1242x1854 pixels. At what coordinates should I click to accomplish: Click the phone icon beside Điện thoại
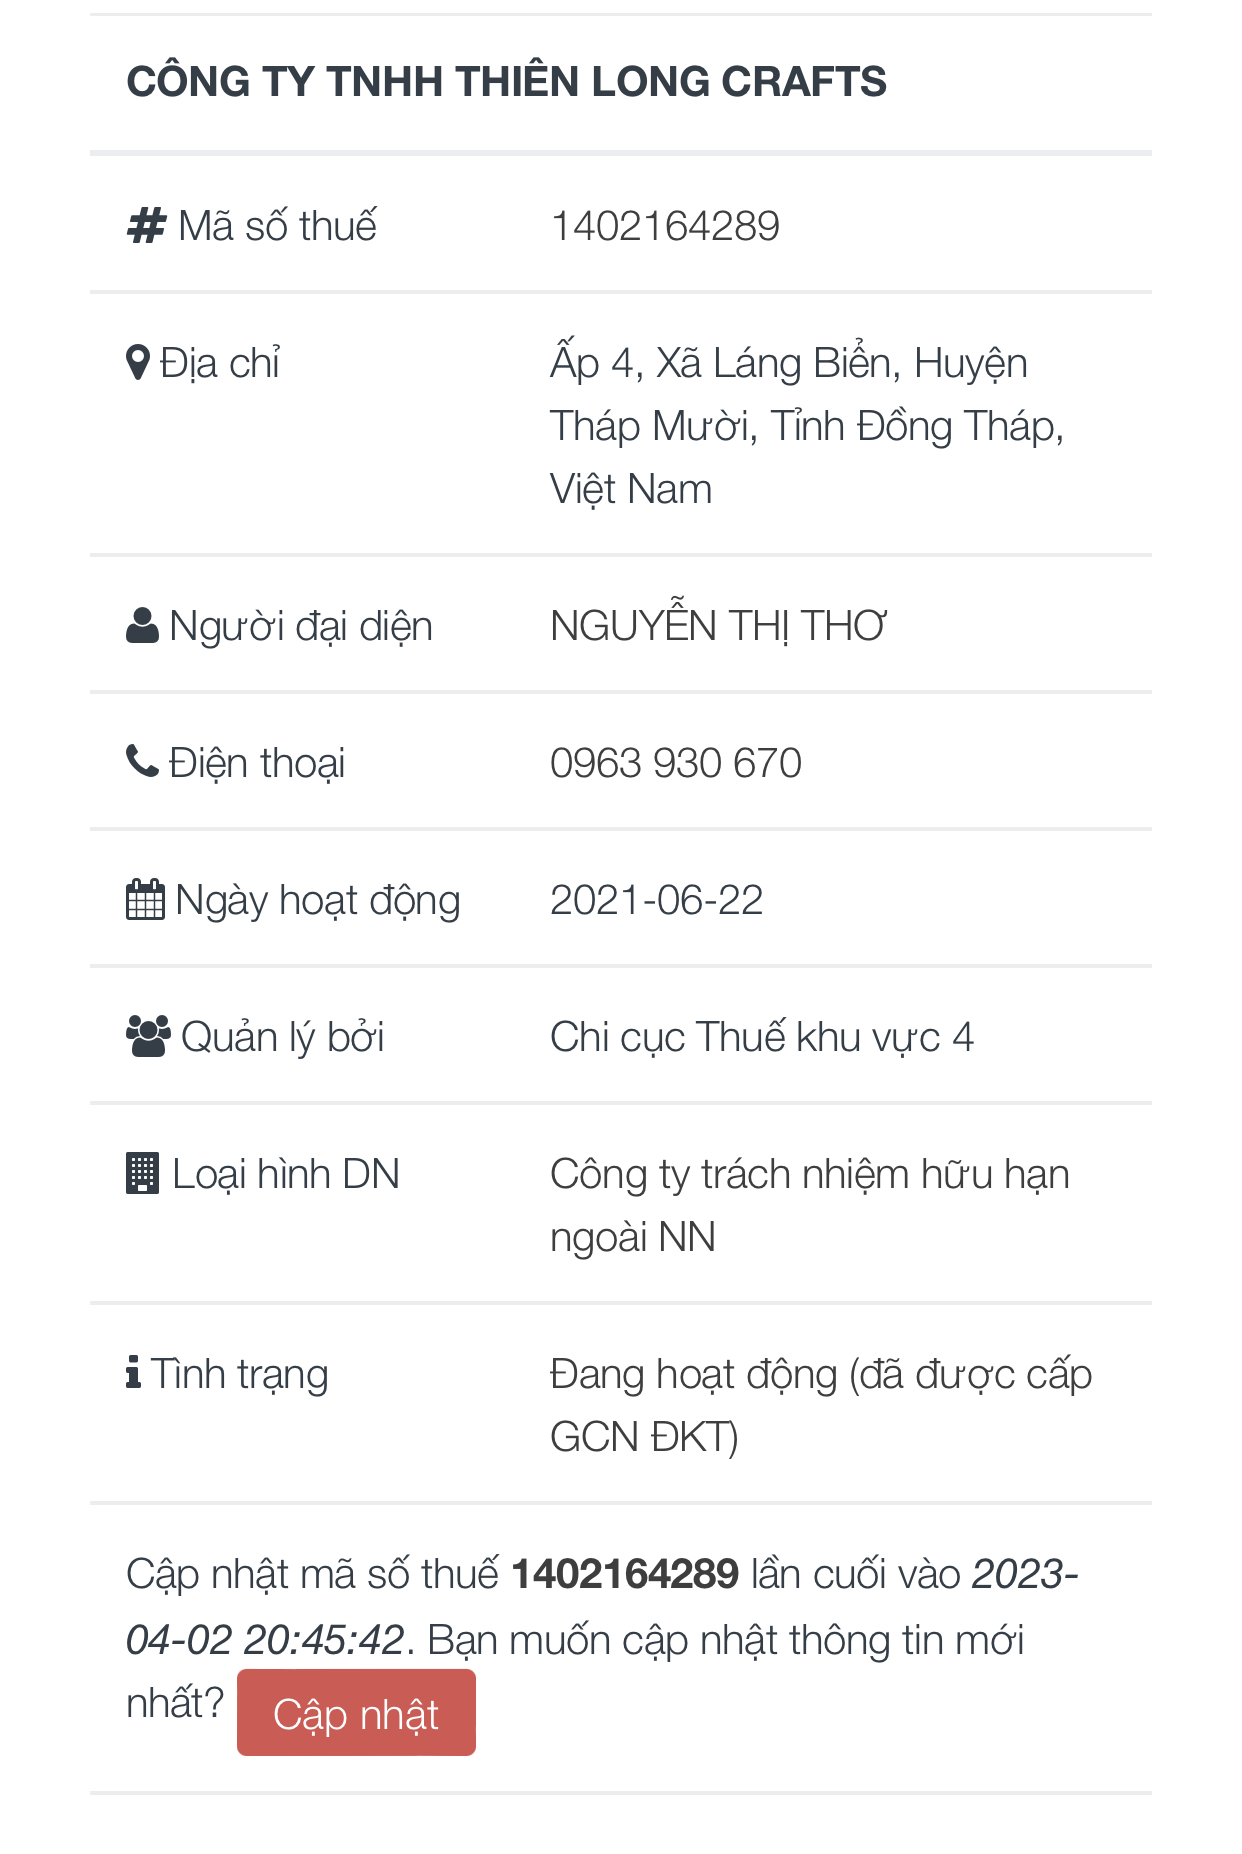[x=142, y=762]
